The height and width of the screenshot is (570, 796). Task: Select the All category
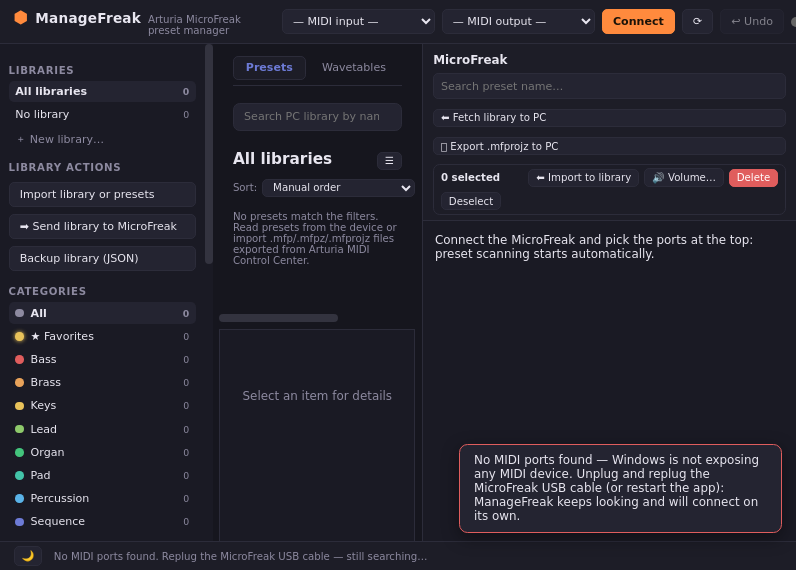click(102, 313)
